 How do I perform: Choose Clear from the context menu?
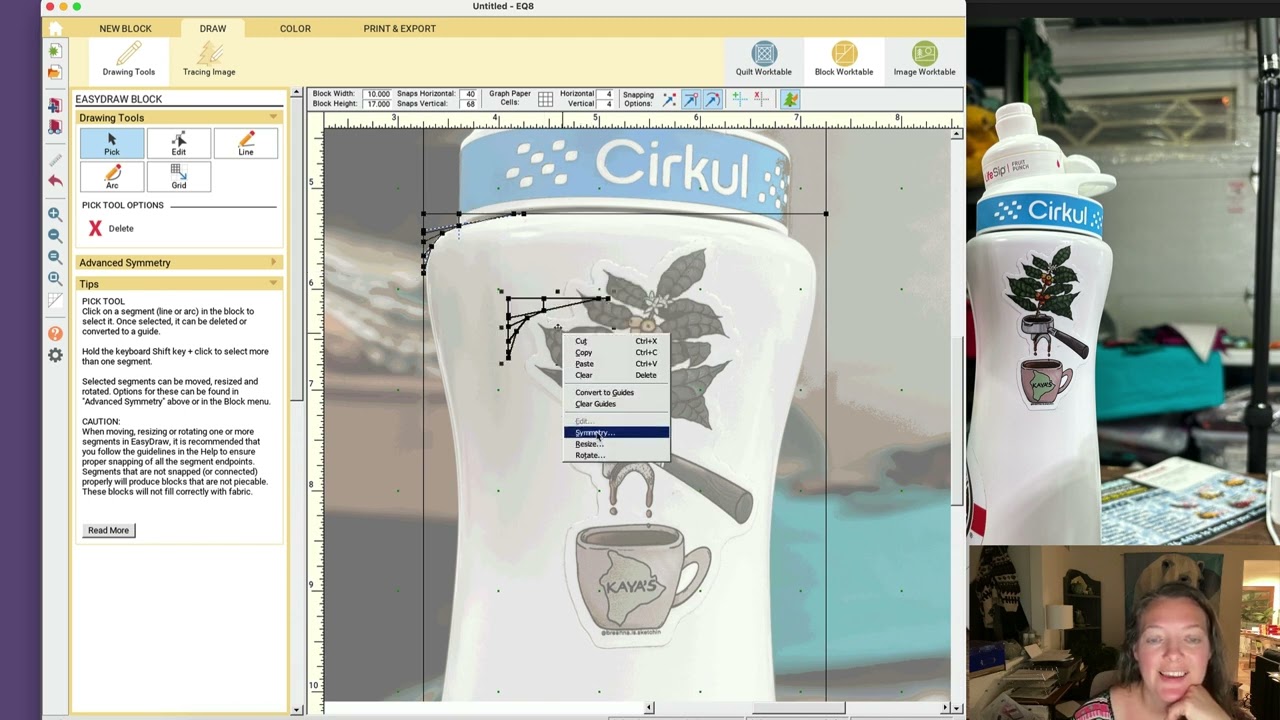pyautogui.click(x=616, y=375)
